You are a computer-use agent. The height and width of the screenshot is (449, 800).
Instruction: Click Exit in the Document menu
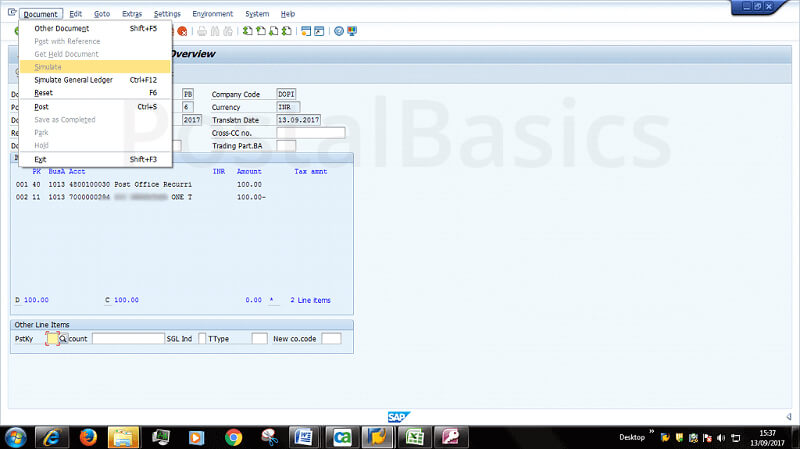click(41, 159)
